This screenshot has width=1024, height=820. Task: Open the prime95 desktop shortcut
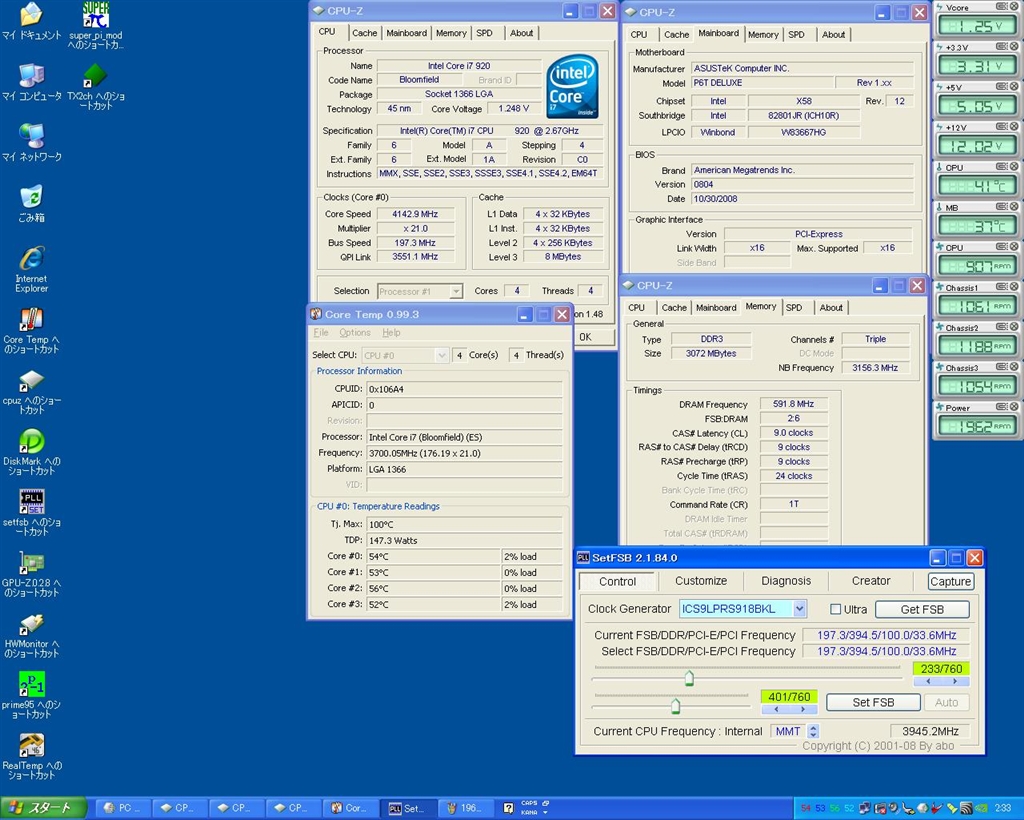[31, 685]
